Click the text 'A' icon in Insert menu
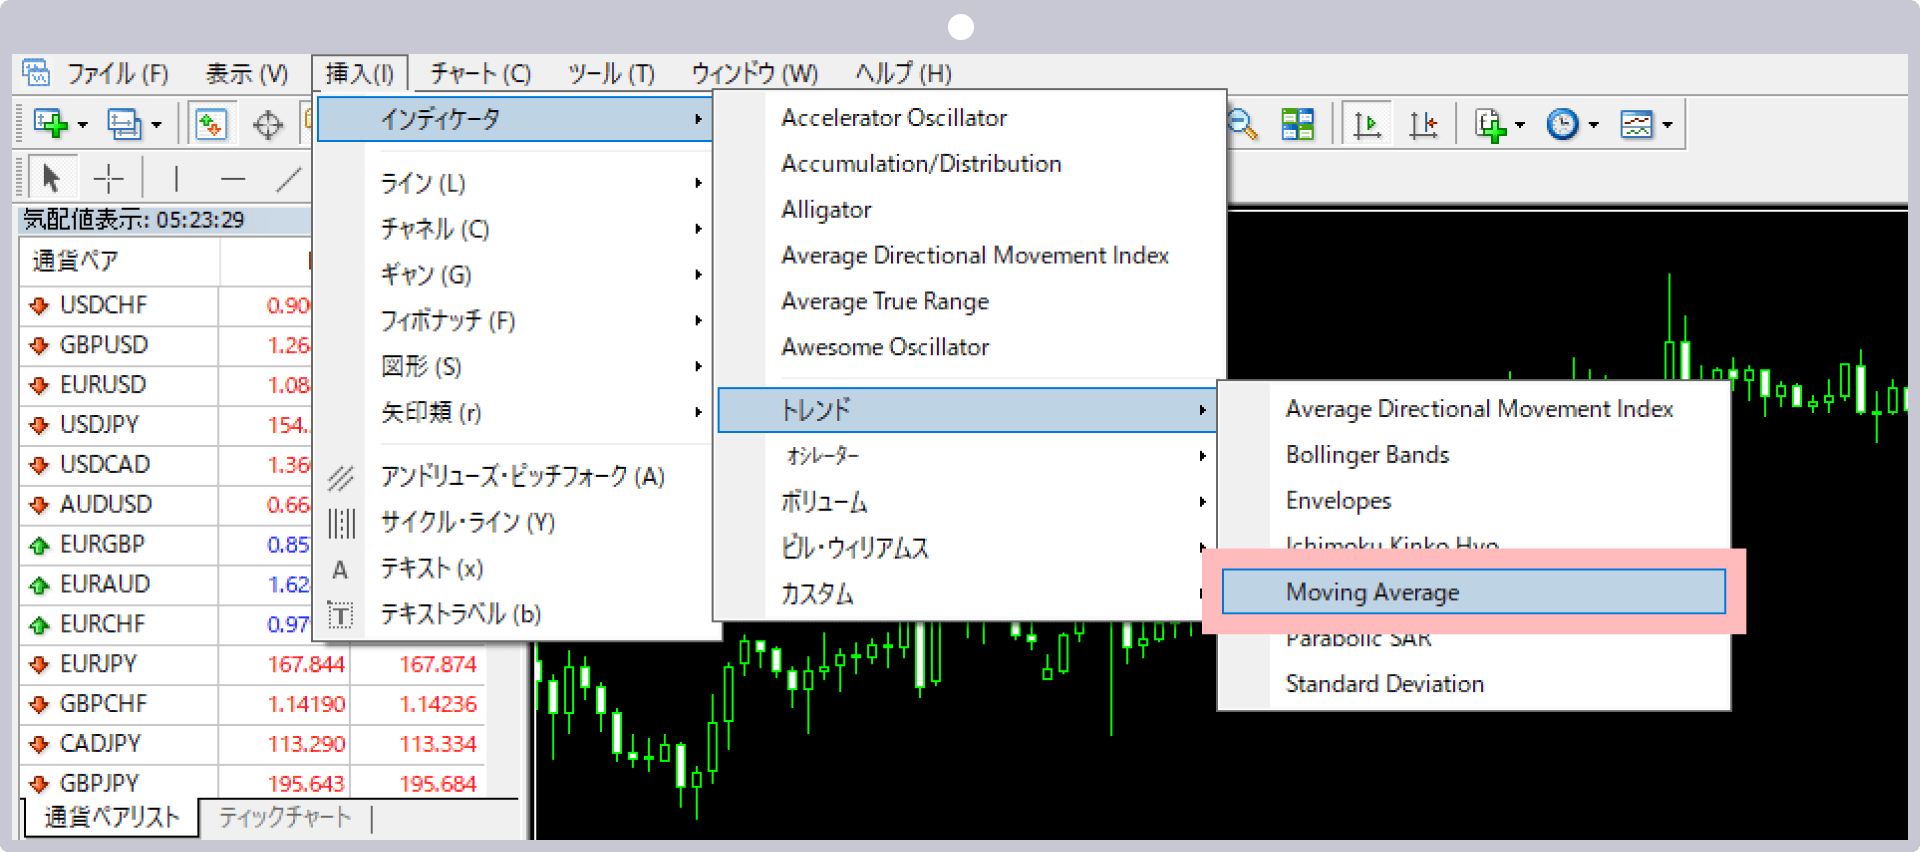The image size is (1920, 852). pyautogui.click(x=340, y=570)
